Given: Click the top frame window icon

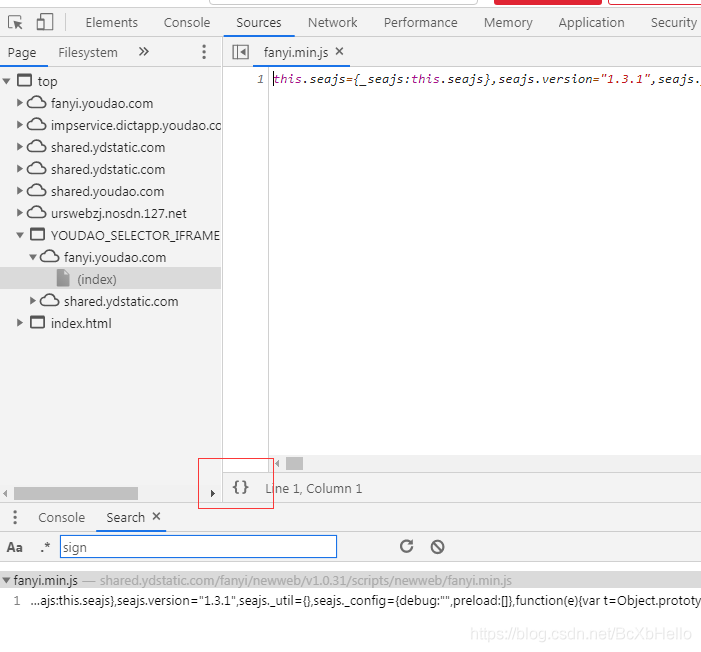Looking at the screenshot, I should [25, 80].
